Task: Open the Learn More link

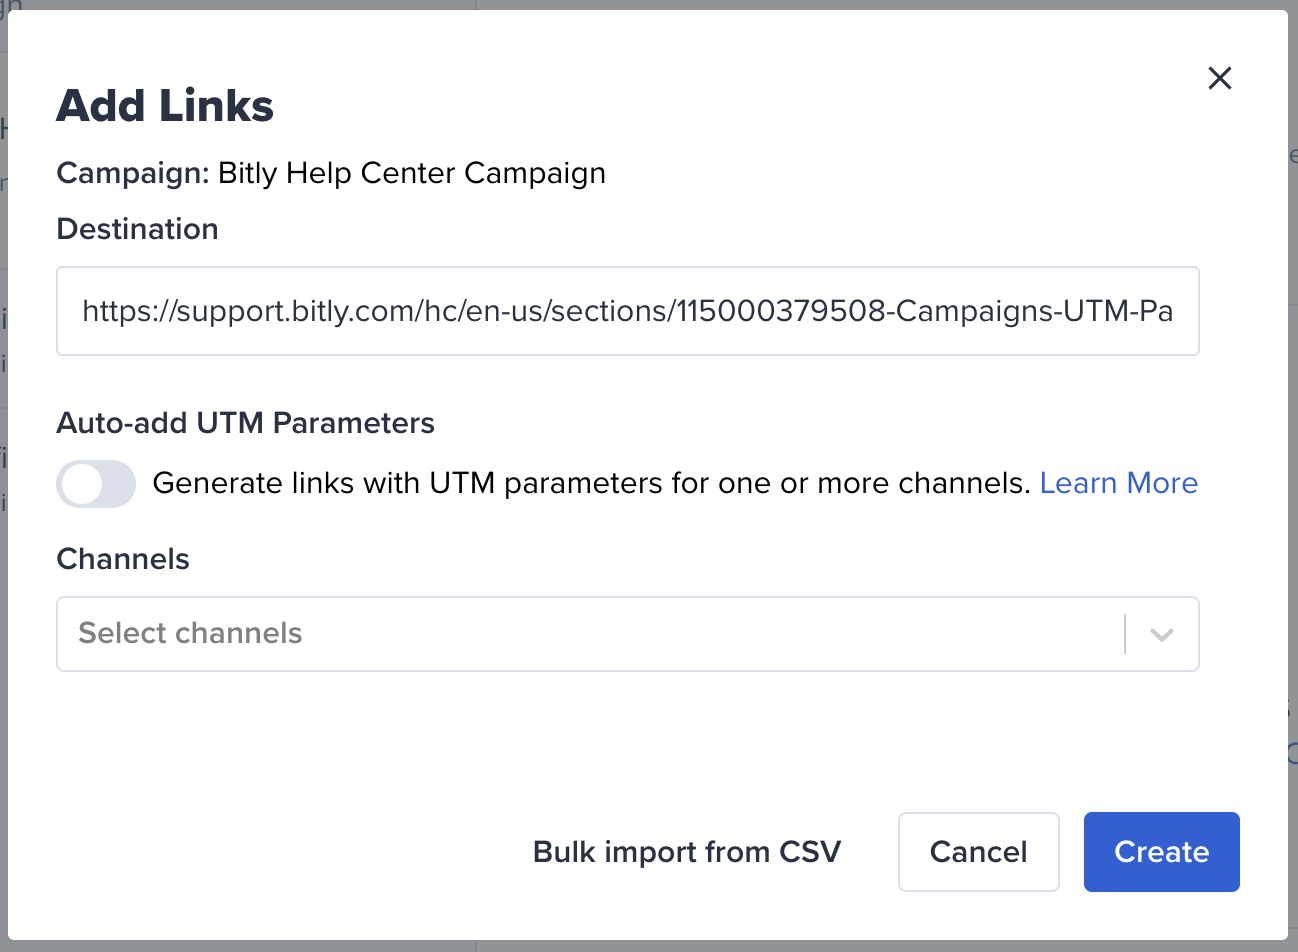Action: point(1118,483)
